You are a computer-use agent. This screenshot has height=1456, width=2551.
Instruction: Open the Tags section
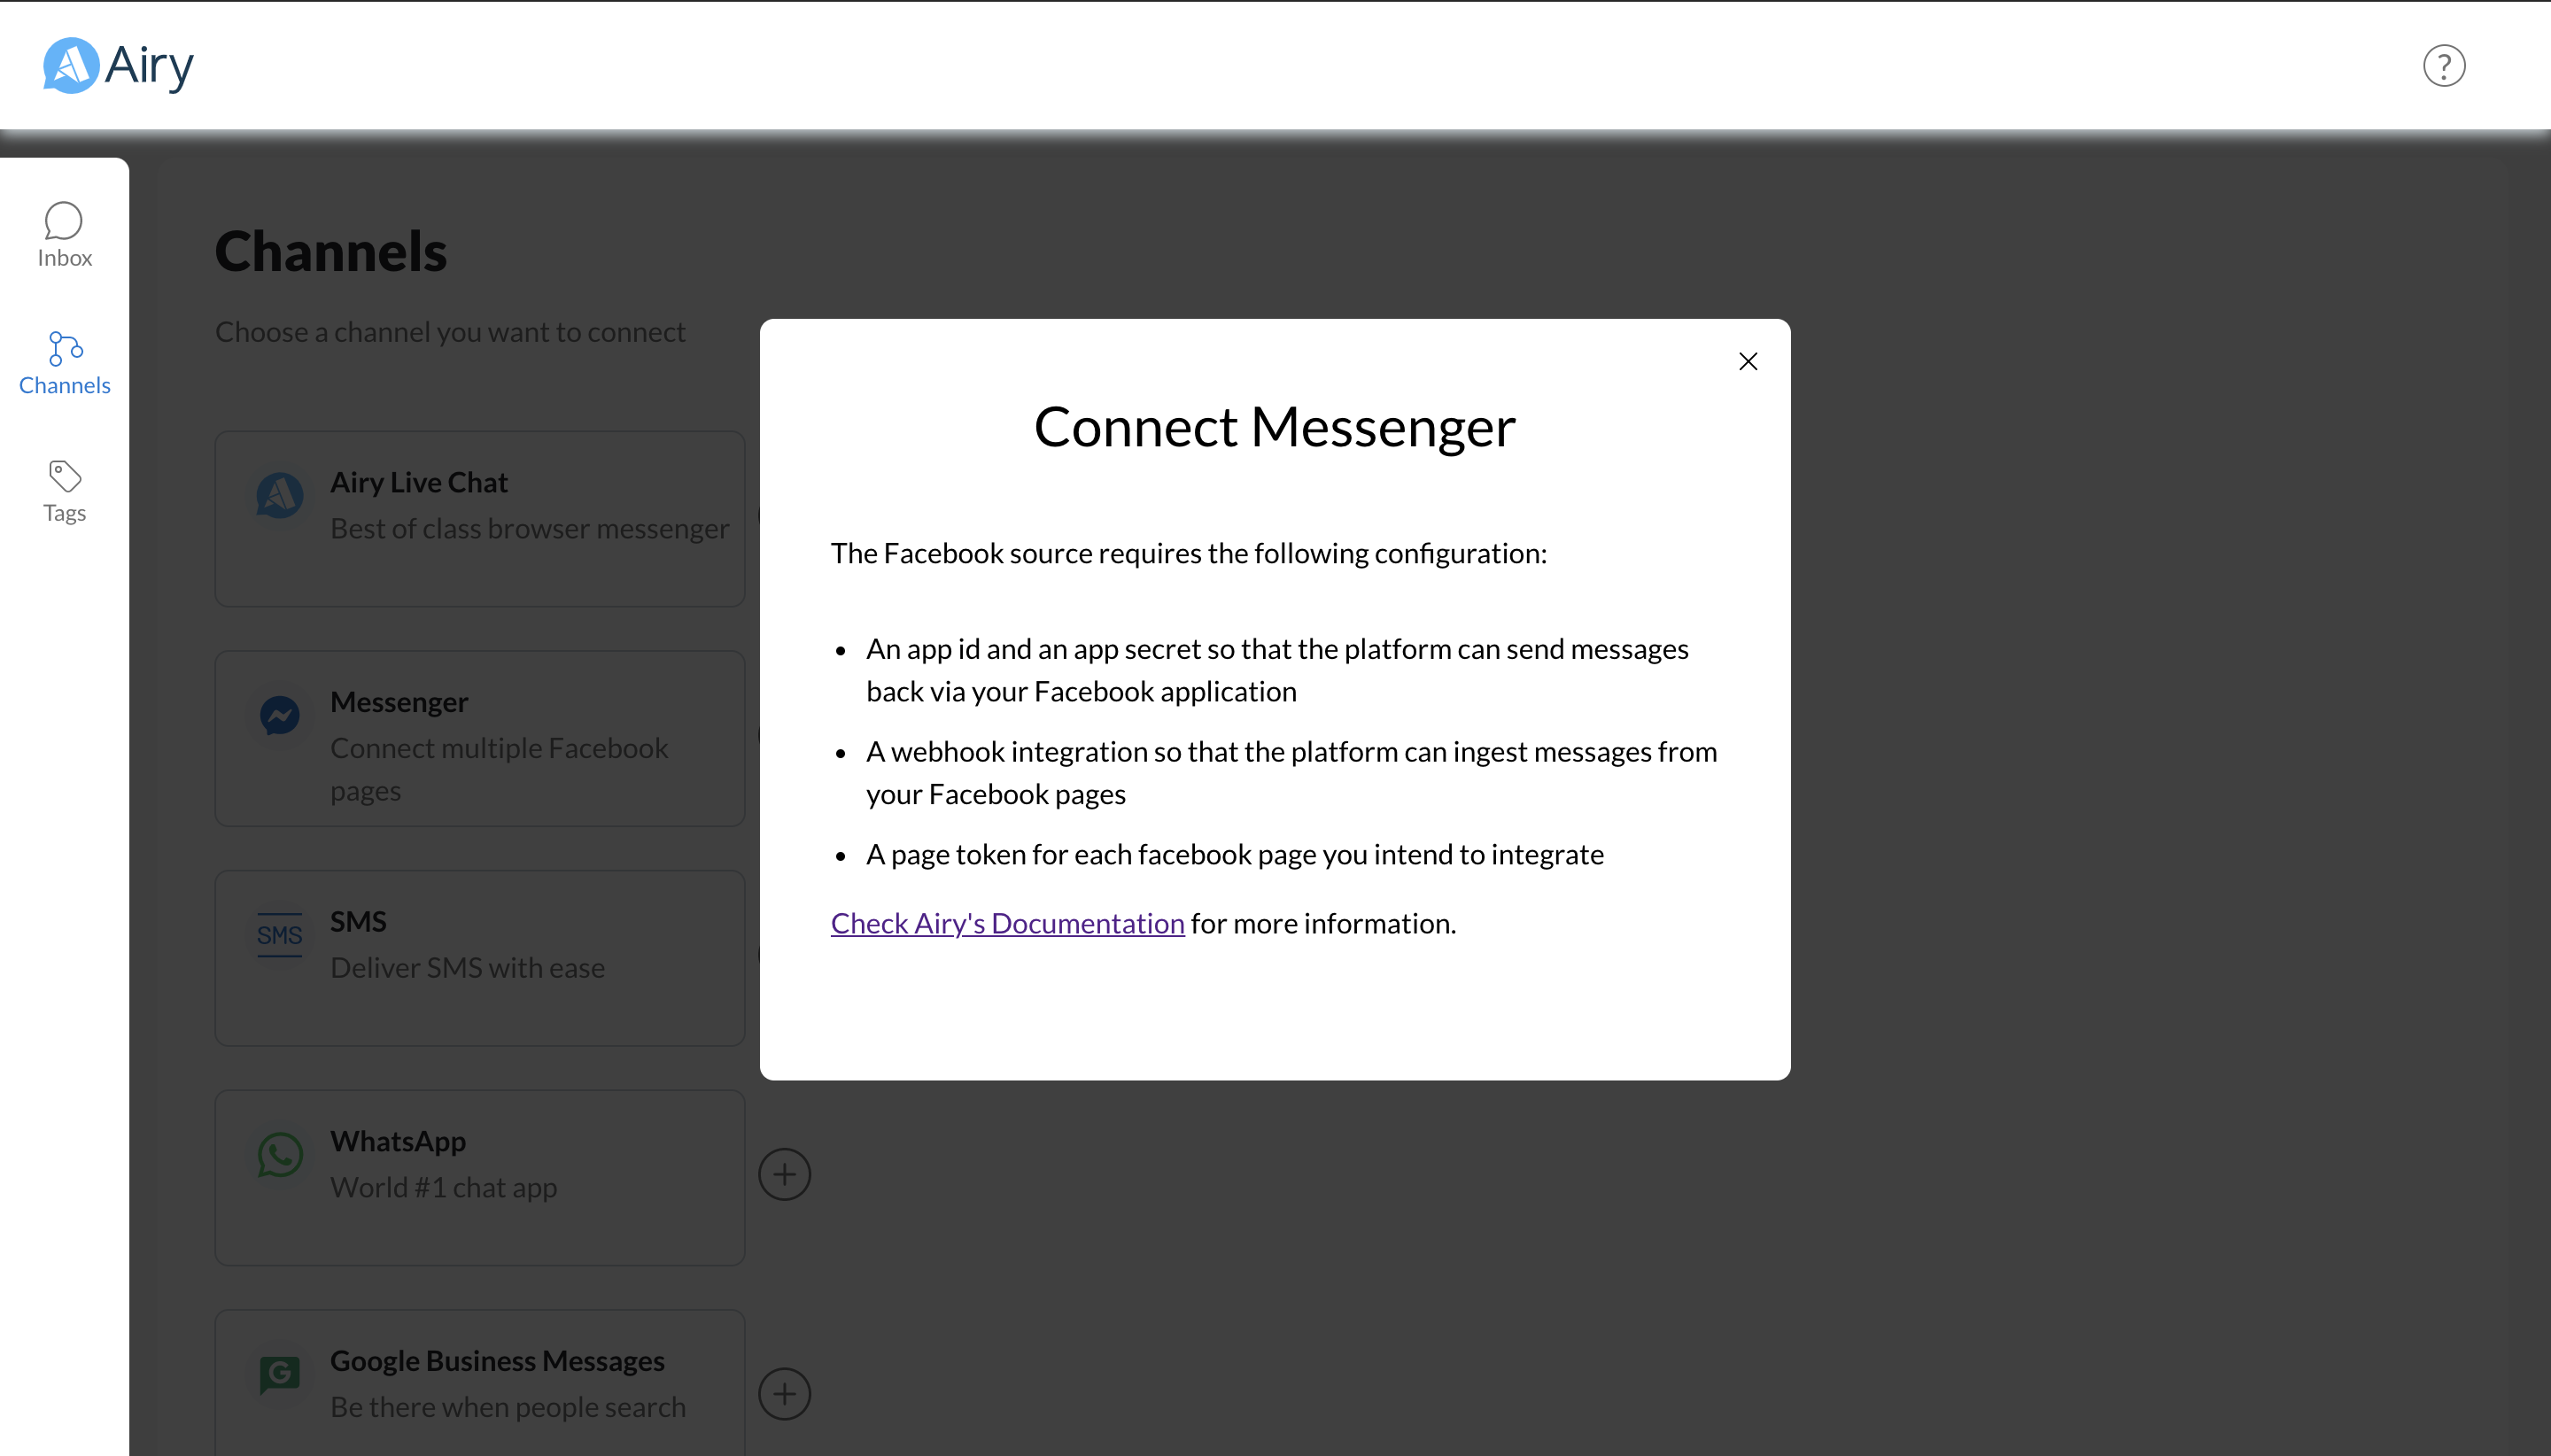point(63,490)
